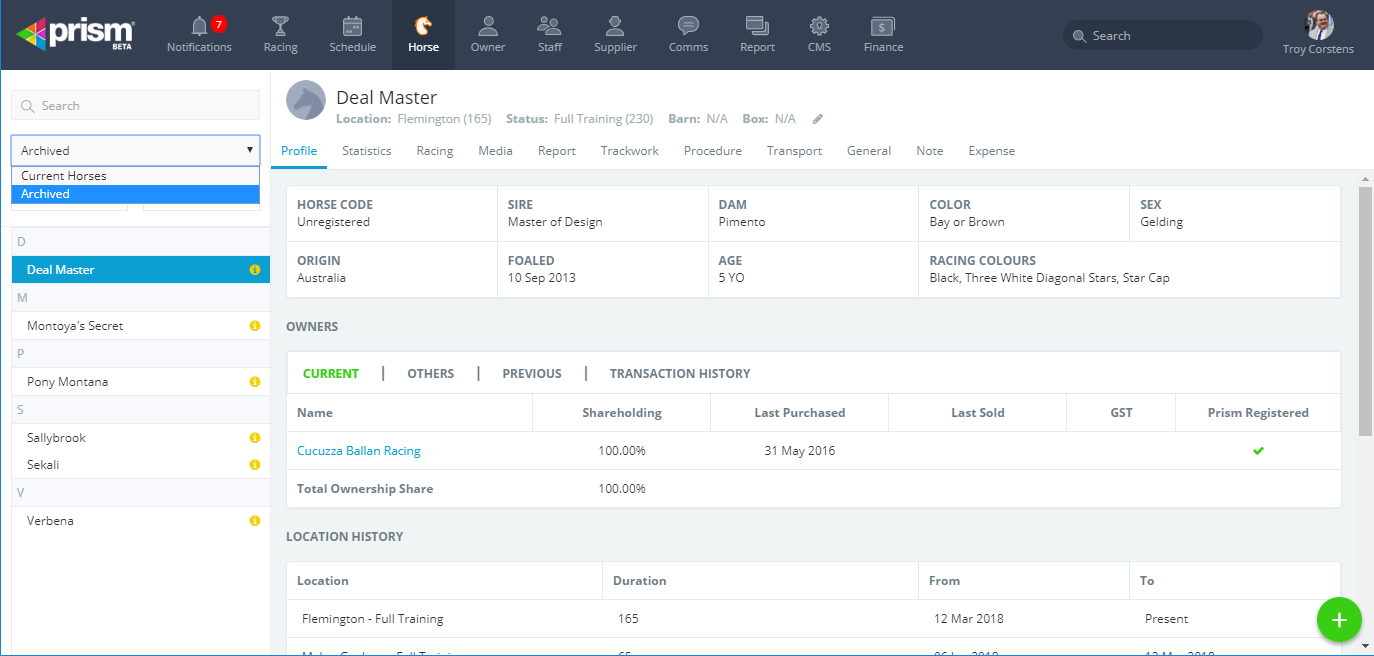Click the green plus add button
1374x656 pixels.
[1339, 620]
